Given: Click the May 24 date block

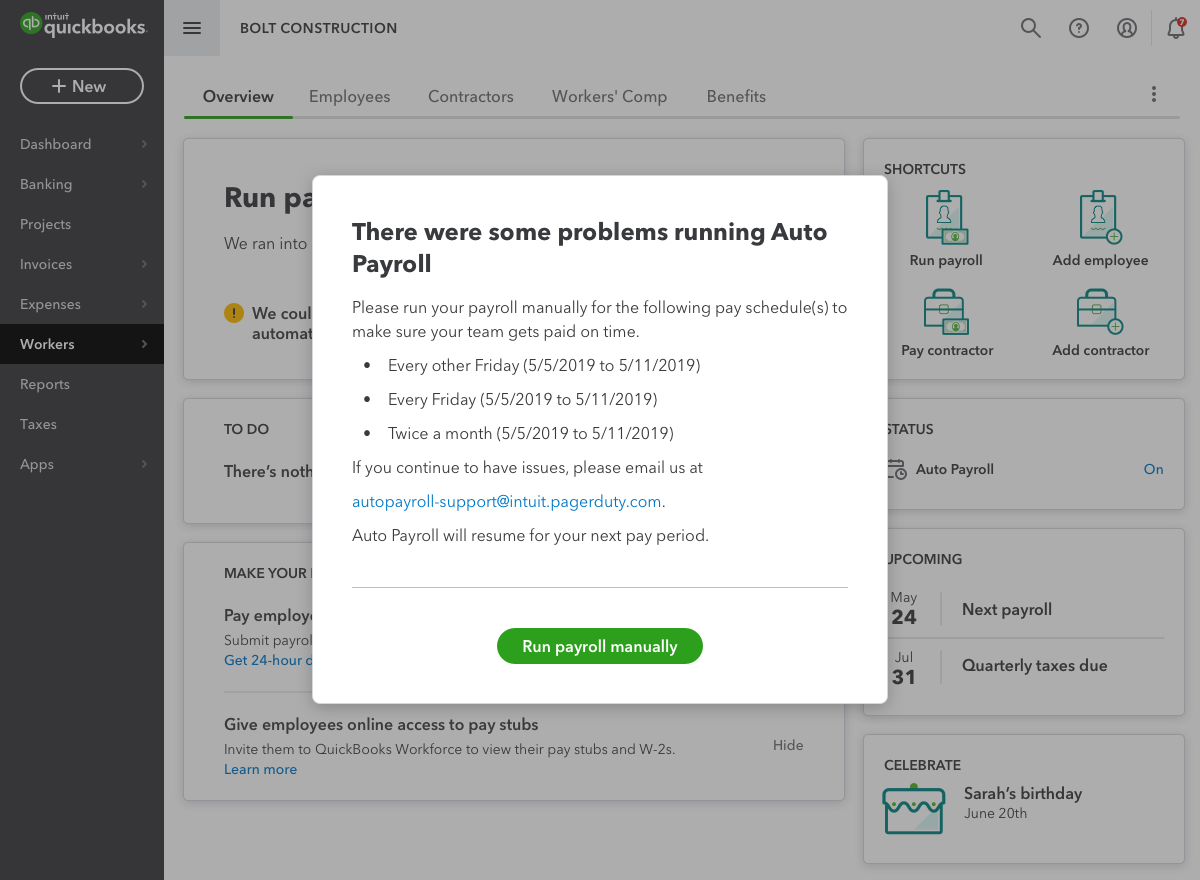Looking at the screenshot, I should [904, 609].
